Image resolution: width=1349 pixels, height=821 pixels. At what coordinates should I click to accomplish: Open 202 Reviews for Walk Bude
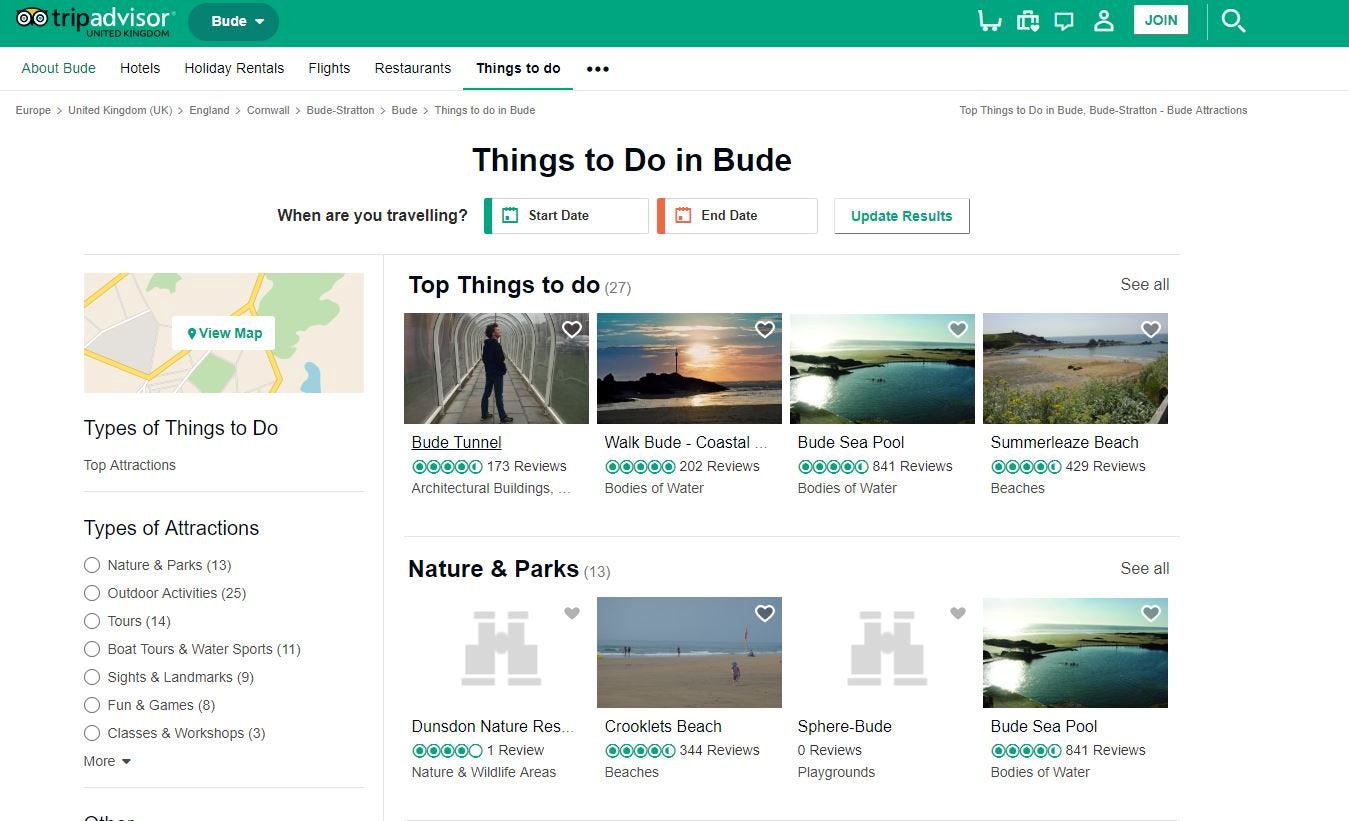click(719, 466)
